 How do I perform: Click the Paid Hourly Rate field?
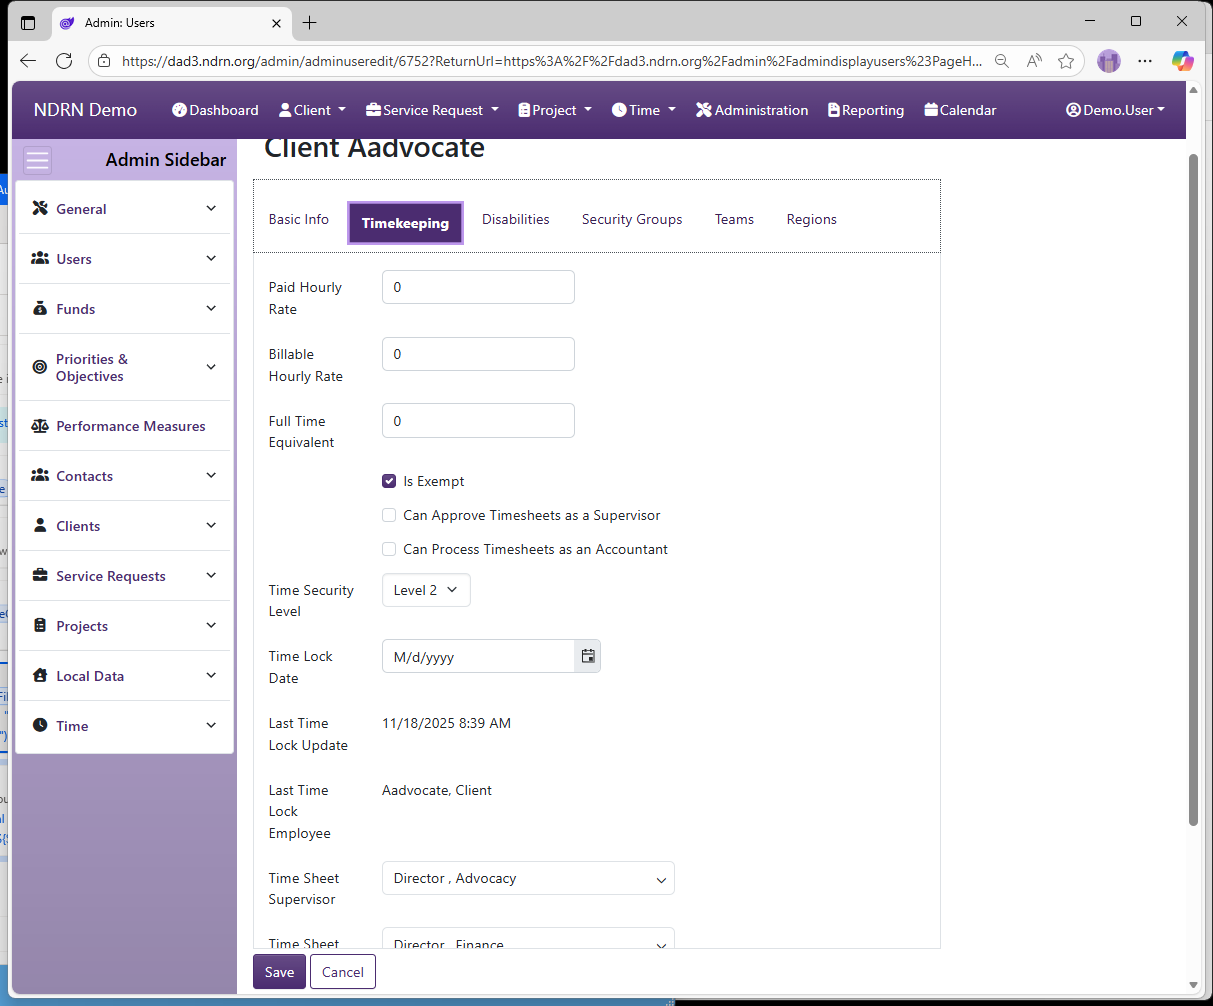(478, 287)
